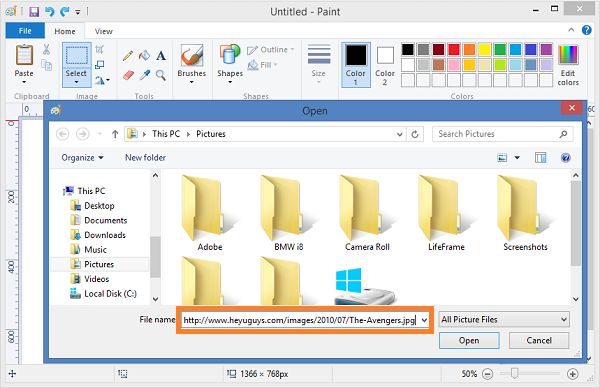Click the Cut scissors icon

(46, 49)
